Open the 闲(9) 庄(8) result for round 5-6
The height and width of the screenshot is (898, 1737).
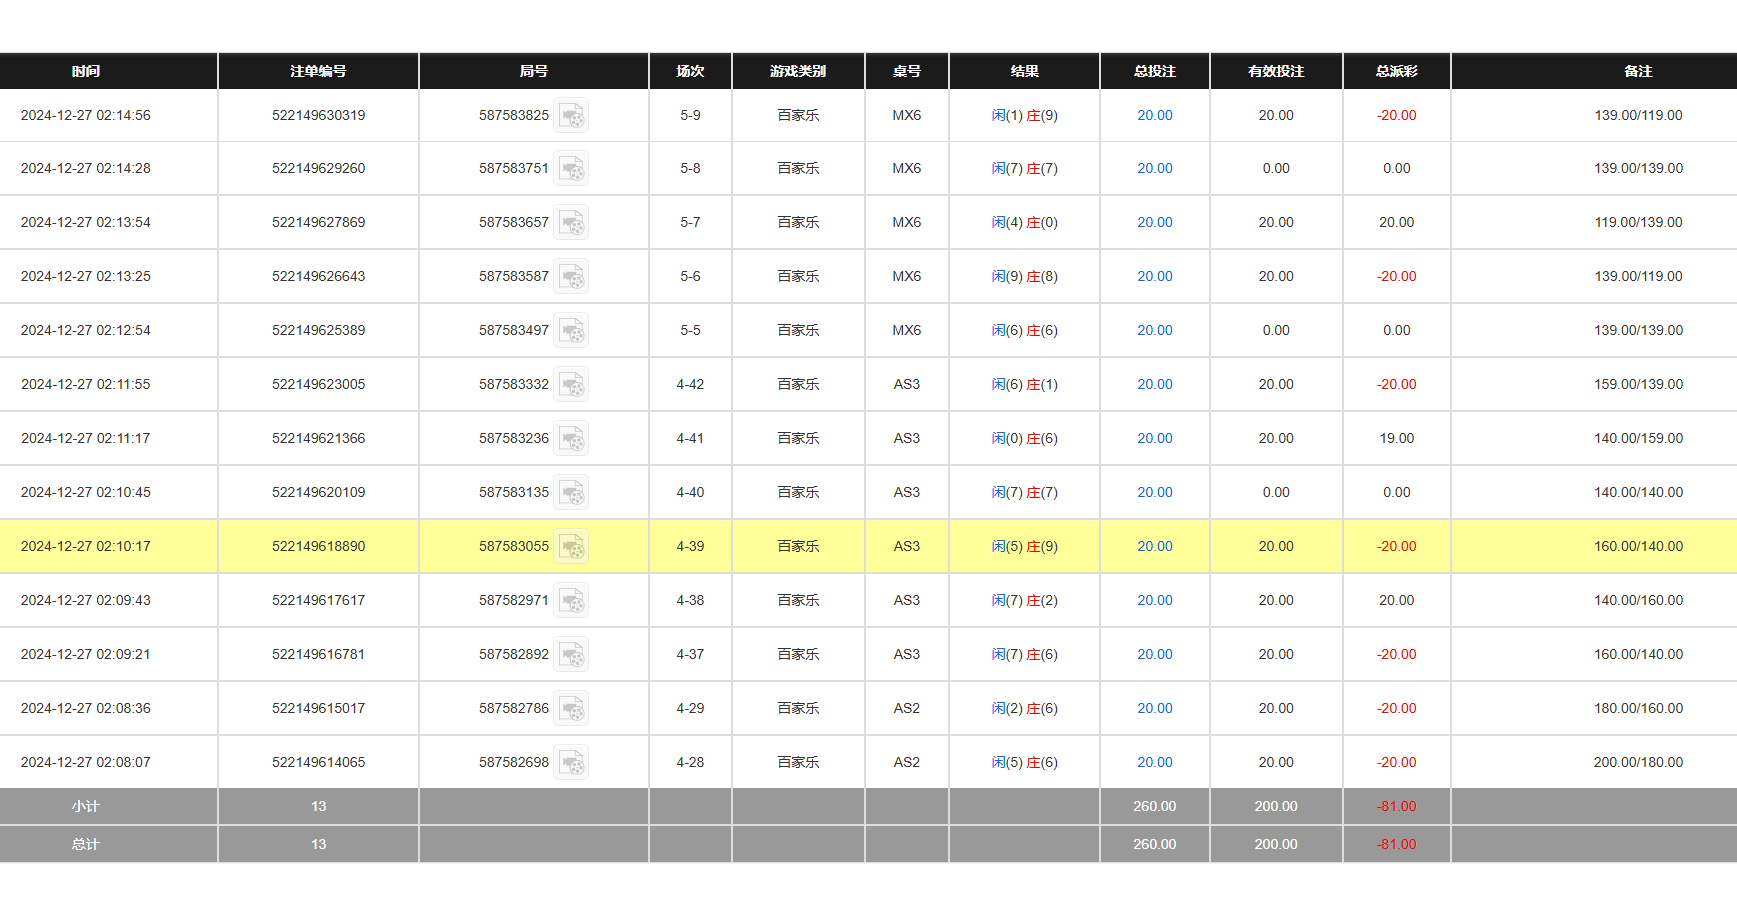pos(1024,276)
